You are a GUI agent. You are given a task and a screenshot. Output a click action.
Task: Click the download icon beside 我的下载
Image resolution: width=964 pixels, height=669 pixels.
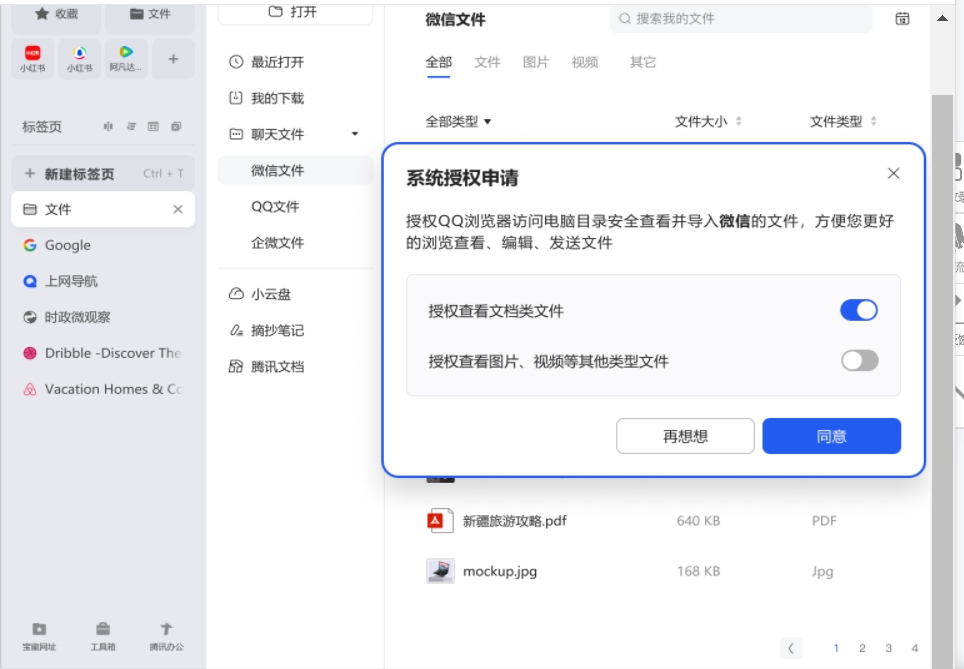[x=236, y=98]
